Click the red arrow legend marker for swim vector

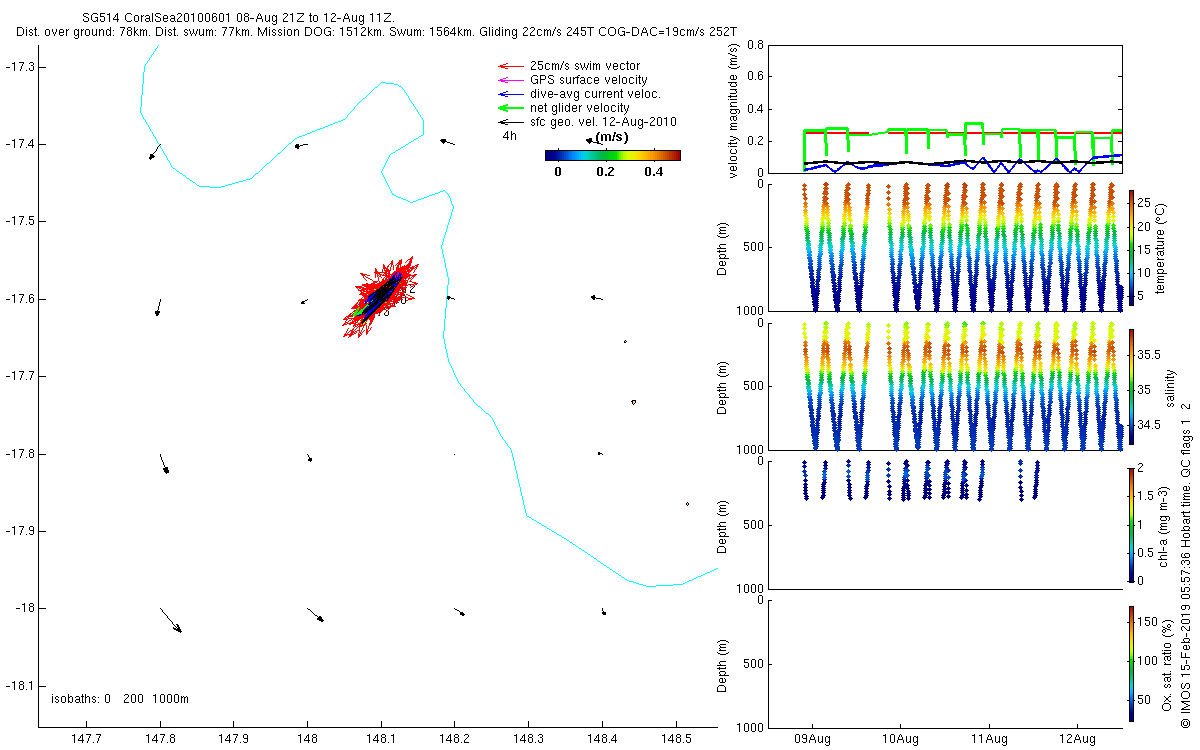(x=511, y=66)
